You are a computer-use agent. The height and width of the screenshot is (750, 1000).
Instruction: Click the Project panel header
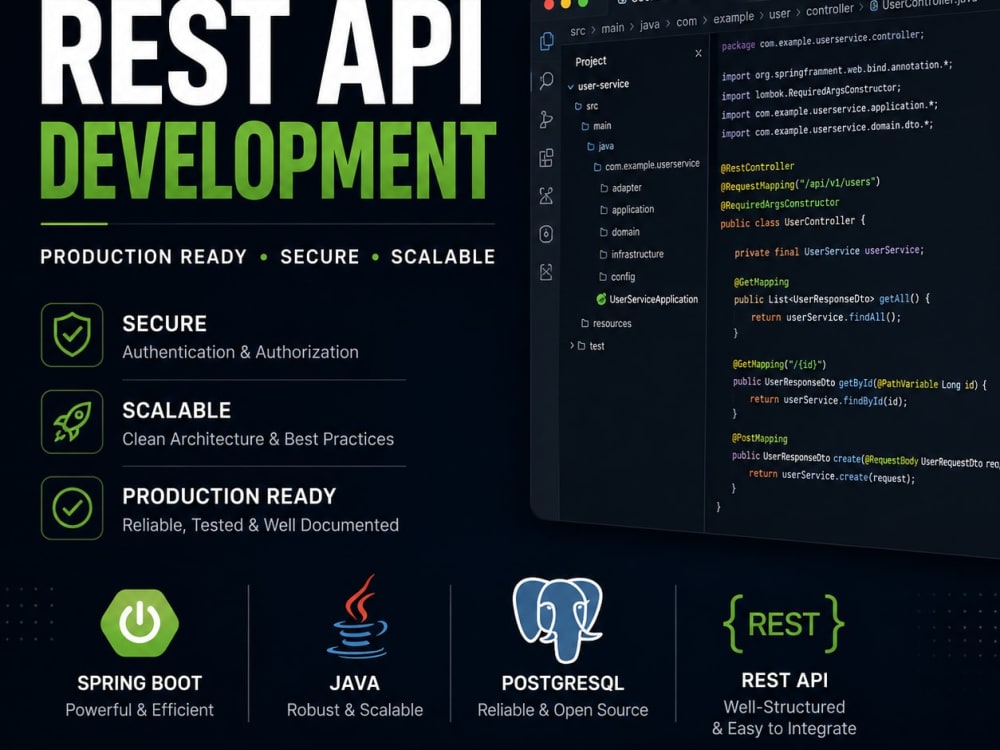pyautogui.click(x=591, y=61)
